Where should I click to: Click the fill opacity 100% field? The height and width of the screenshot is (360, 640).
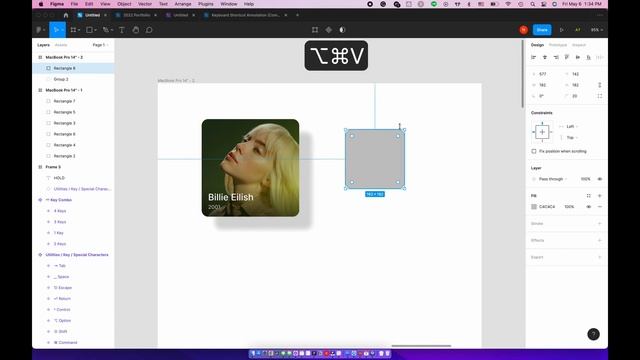pos(569,207)
